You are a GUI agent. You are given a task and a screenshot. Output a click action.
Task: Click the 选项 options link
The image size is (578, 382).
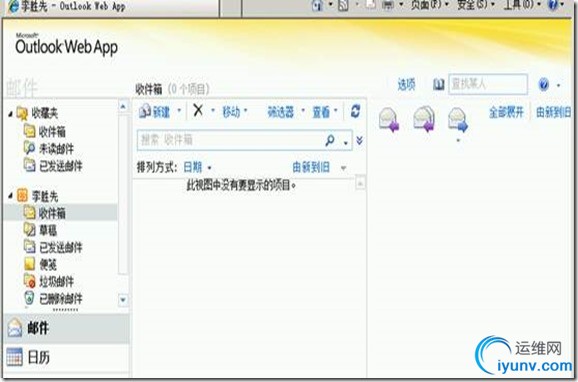407,84
